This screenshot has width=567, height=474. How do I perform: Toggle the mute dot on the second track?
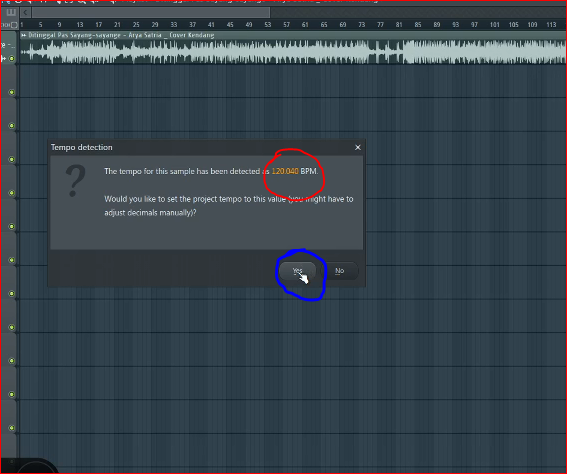coord(12,92)
